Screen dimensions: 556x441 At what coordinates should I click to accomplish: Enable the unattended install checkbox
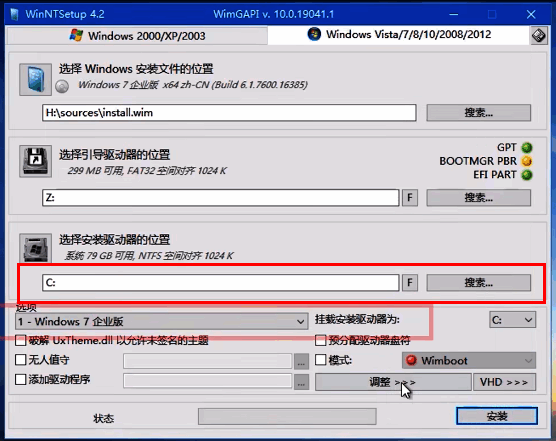(x=21, y=360)
